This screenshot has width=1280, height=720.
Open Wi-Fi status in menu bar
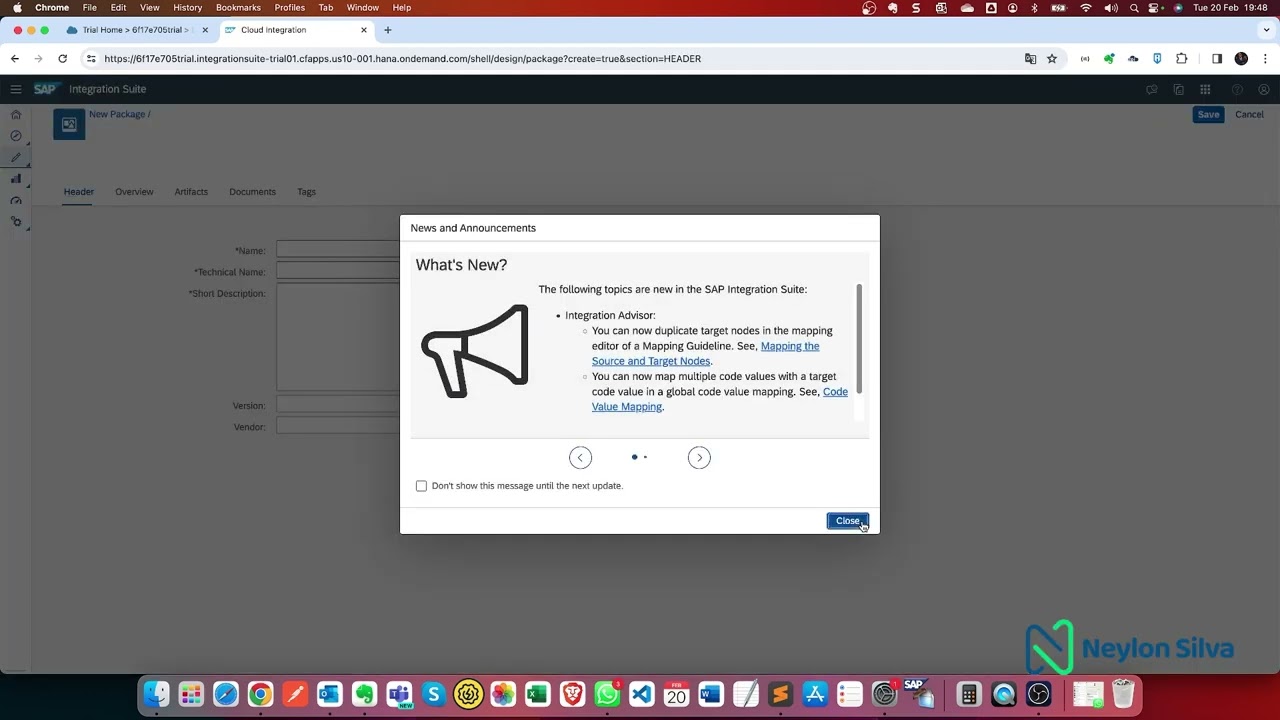tap(1086, 7)
